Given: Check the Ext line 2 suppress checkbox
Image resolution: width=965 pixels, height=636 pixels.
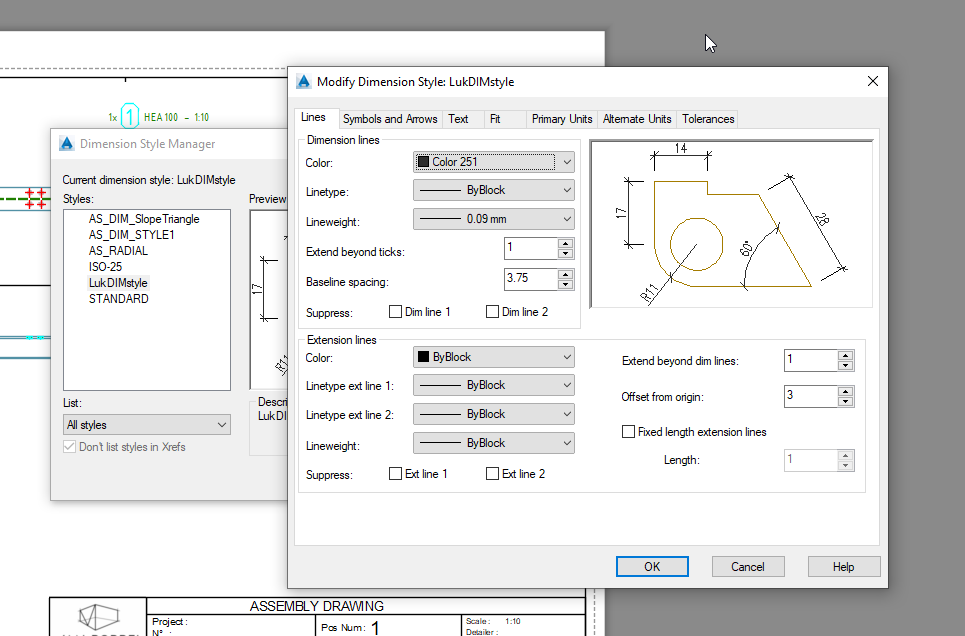Looking at the screenshot, I should click(x=490, y=474).
